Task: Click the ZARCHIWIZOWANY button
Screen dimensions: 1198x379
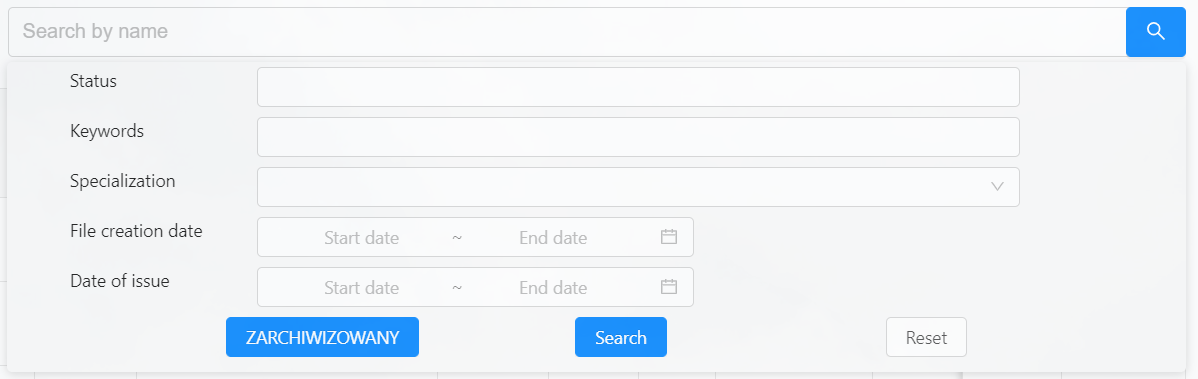Action: coord(322,337)
